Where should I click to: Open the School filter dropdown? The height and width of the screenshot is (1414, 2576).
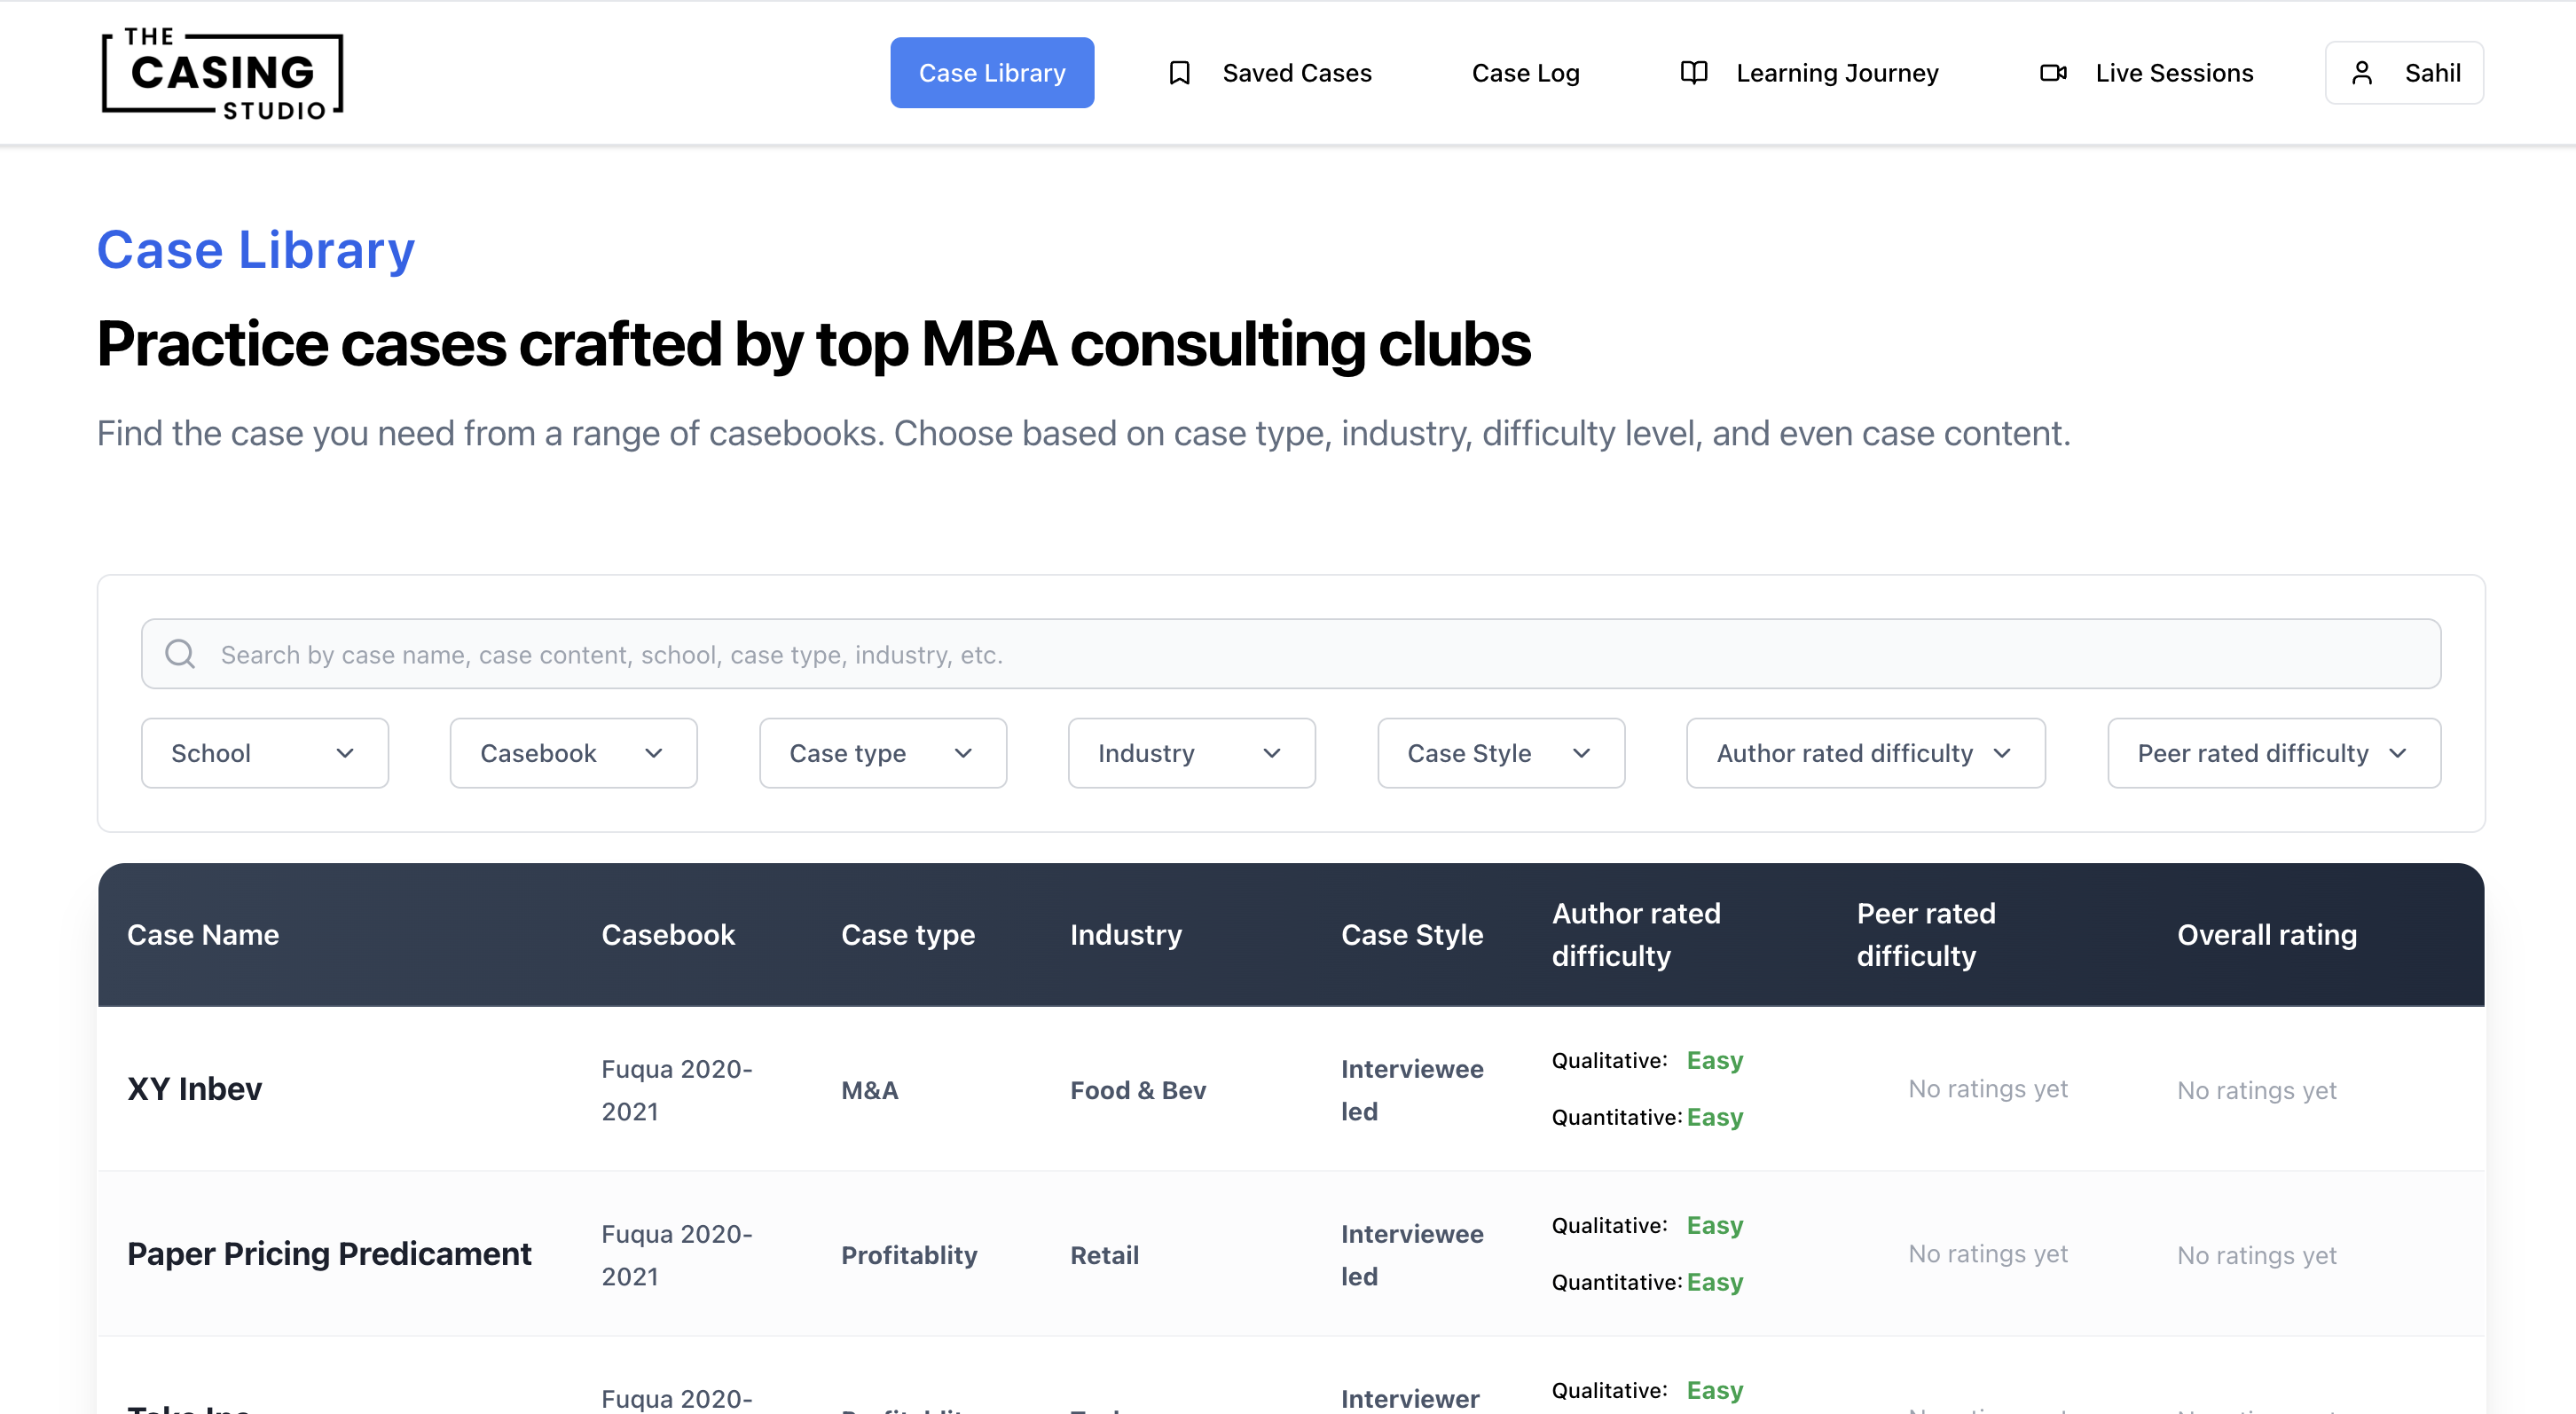pos(264,753)
